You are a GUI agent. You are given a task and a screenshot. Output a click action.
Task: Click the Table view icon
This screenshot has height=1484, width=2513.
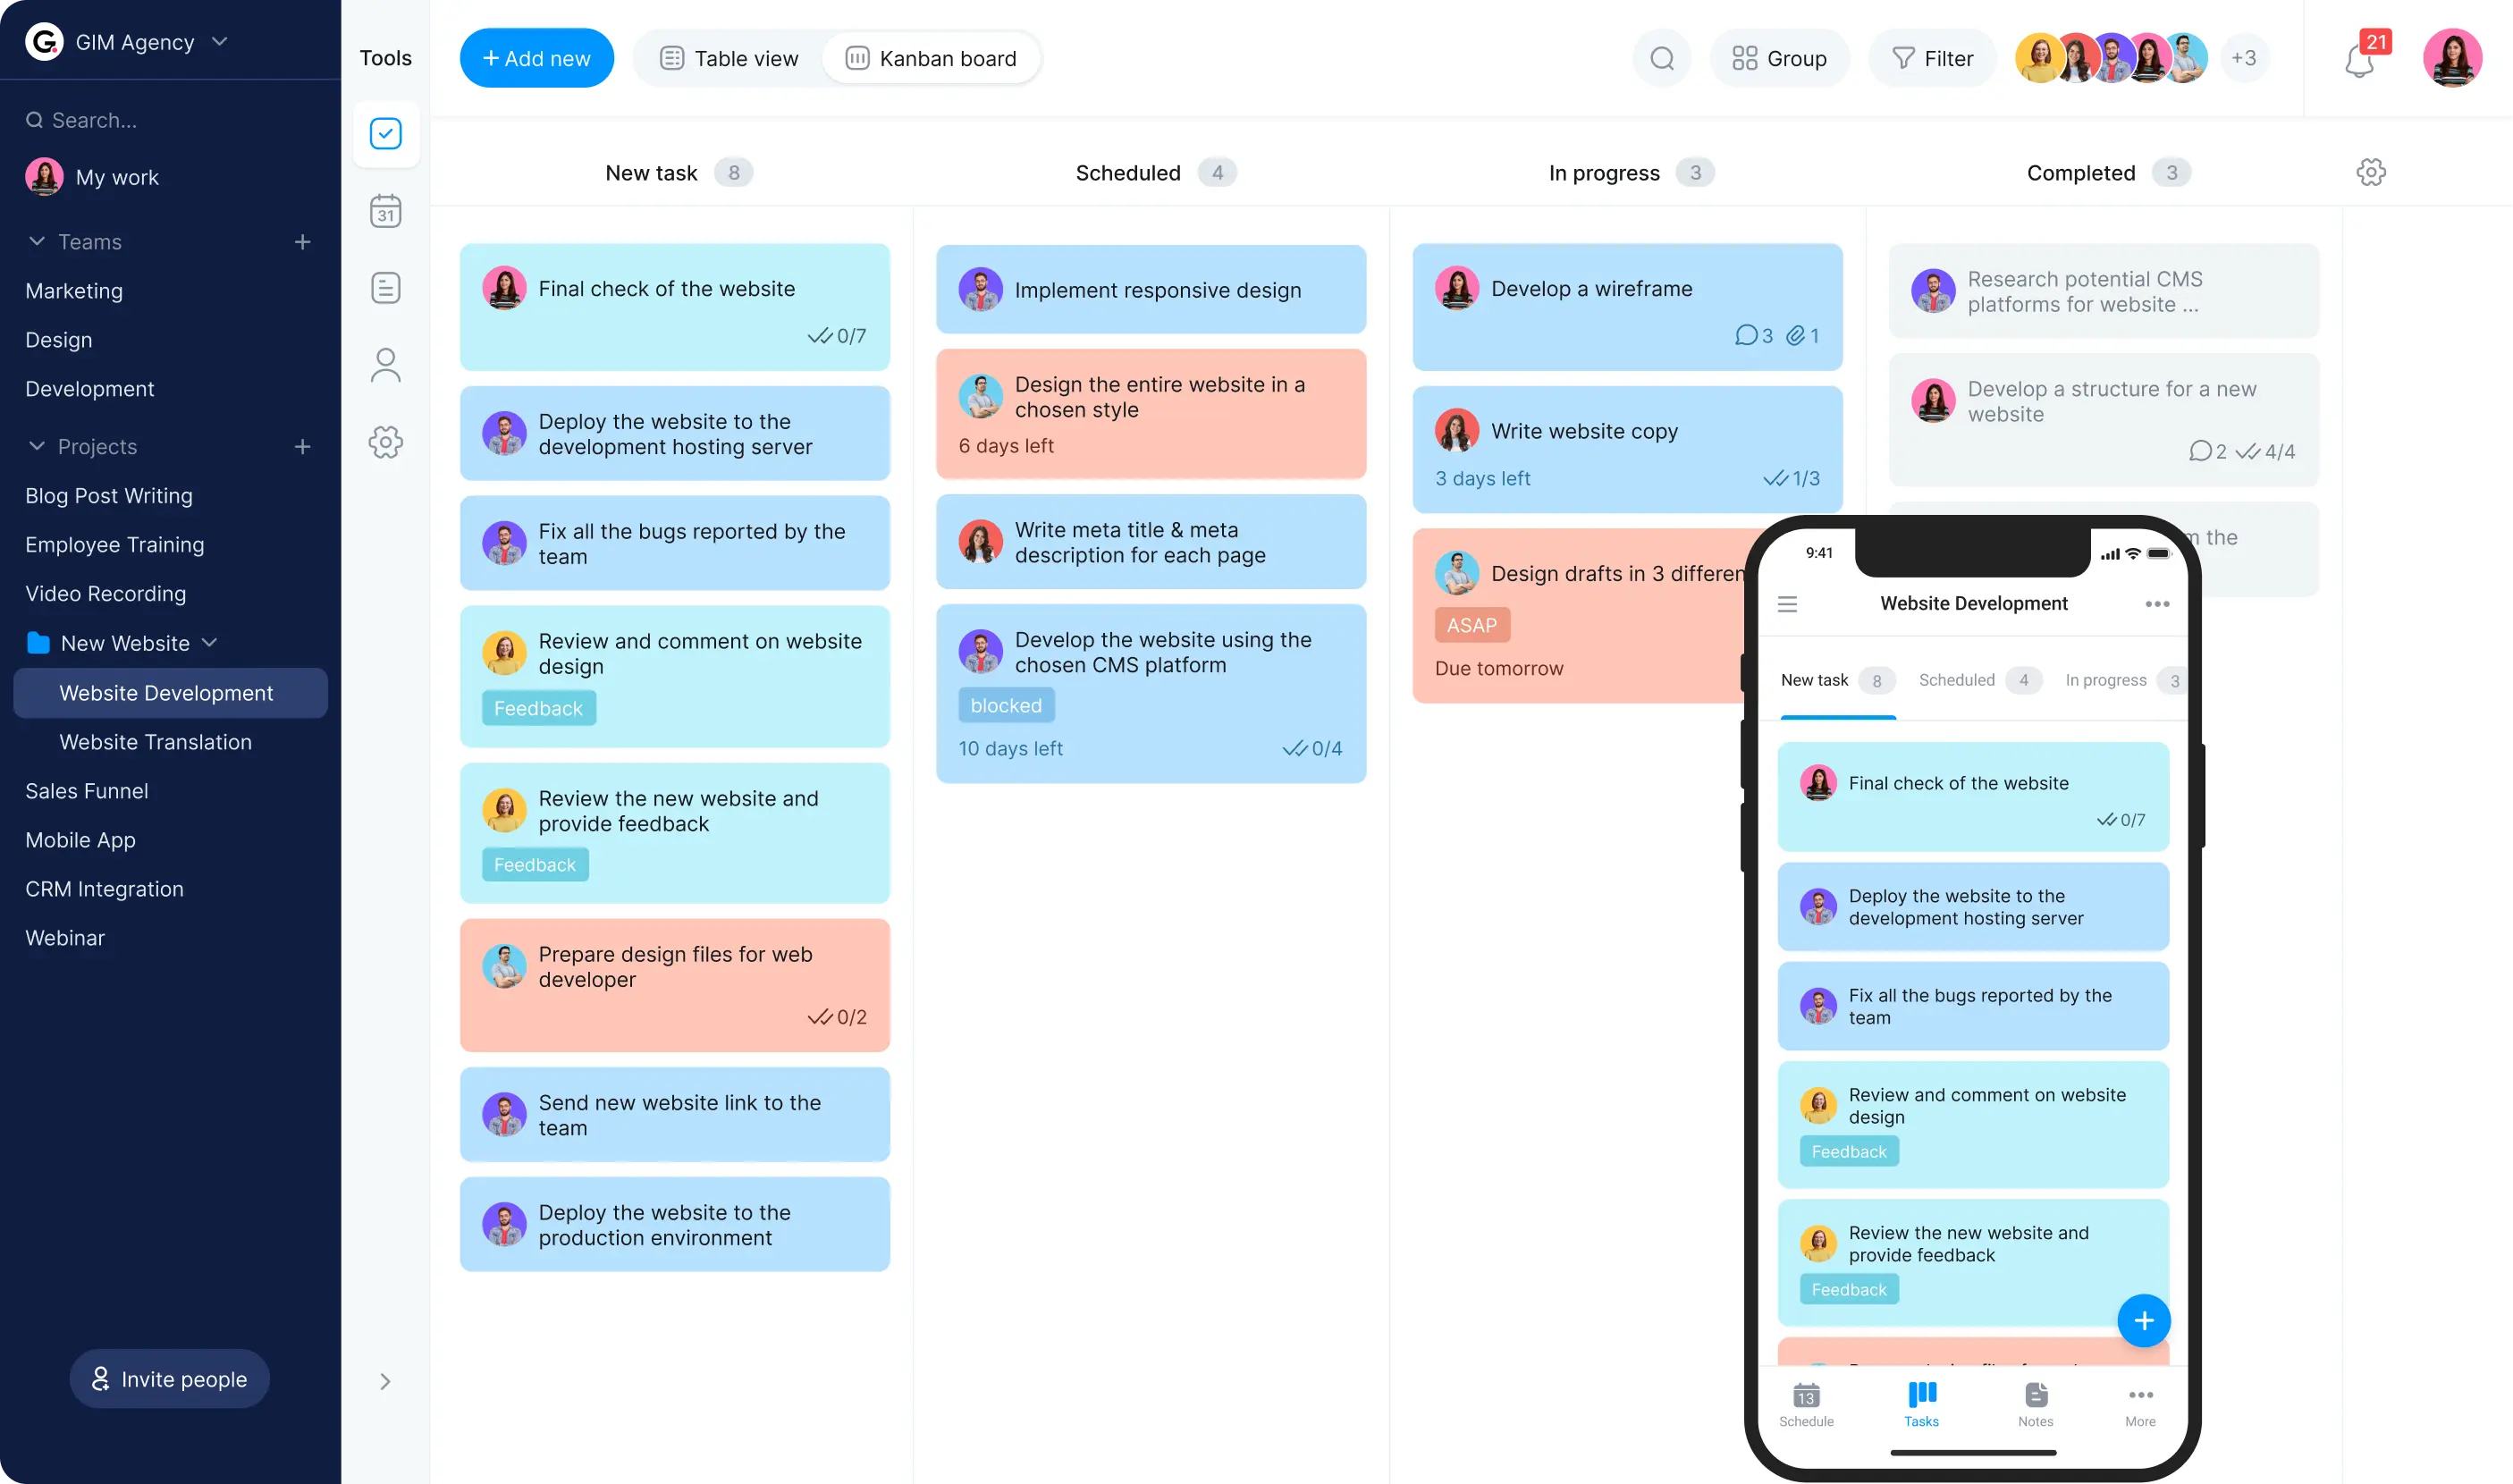pyautogui.click(x=671, y=58)
